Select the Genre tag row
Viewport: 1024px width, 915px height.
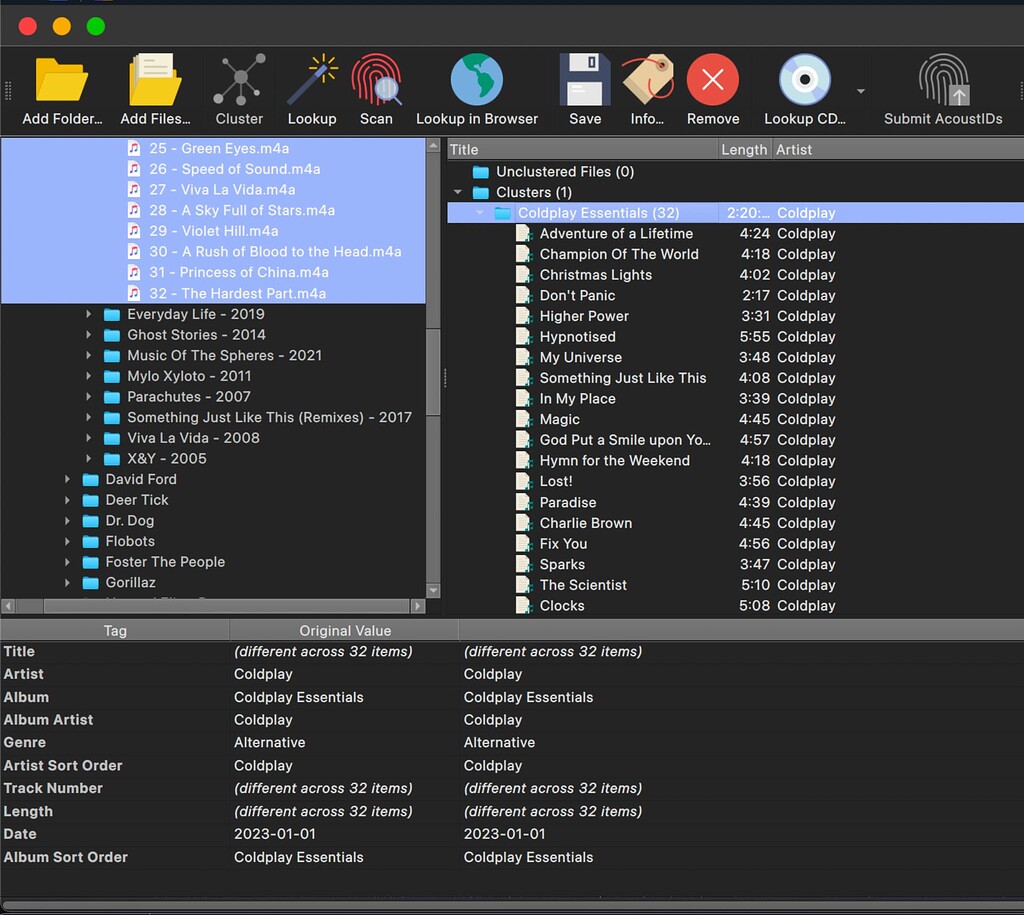(x=512, y=743)
